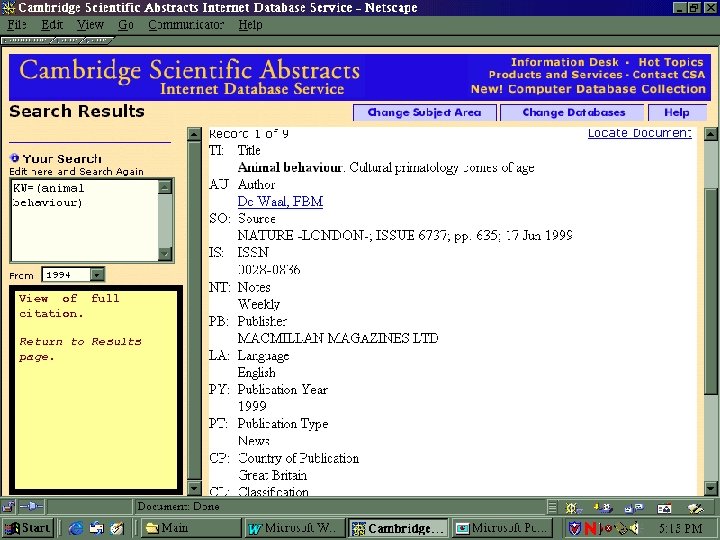720x540 pixels.
Task: Open the Information Desk link
Action: coord(565,62)
